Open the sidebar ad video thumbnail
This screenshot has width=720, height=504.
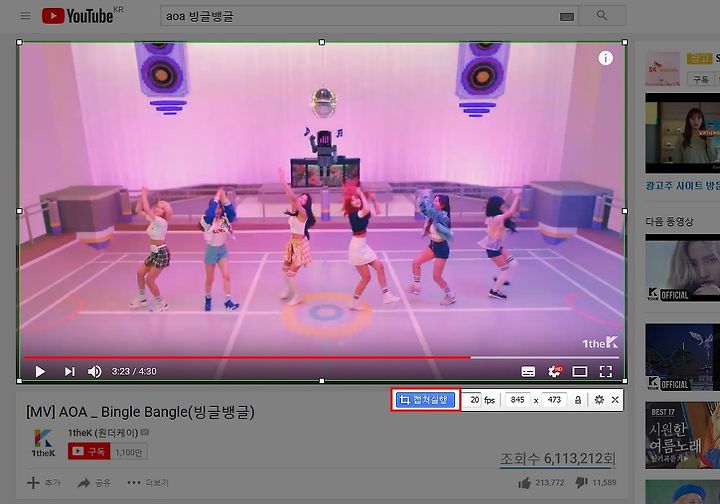(682, 133)
